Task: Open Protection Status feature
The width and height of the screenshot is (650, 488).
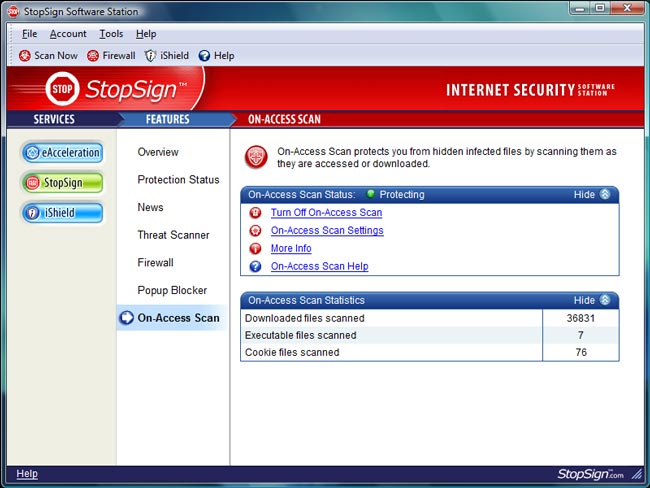Action: (x=178, y=180)
